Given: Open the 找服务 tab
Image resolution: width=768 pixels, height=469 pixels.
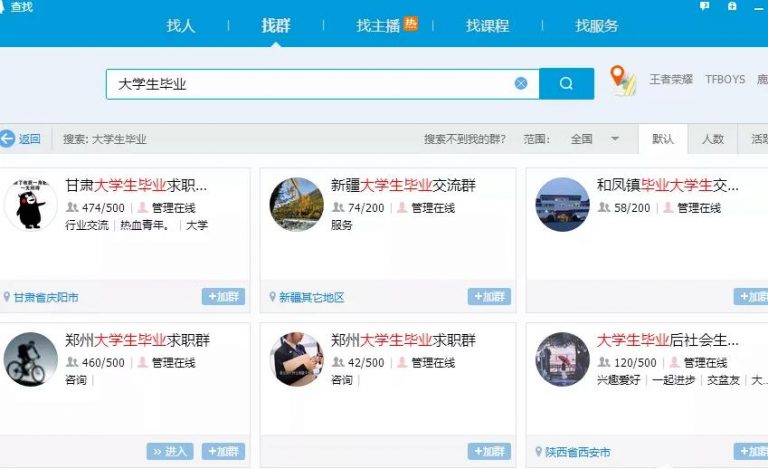Looking at the screenshot, I should [x=597, y=26].
